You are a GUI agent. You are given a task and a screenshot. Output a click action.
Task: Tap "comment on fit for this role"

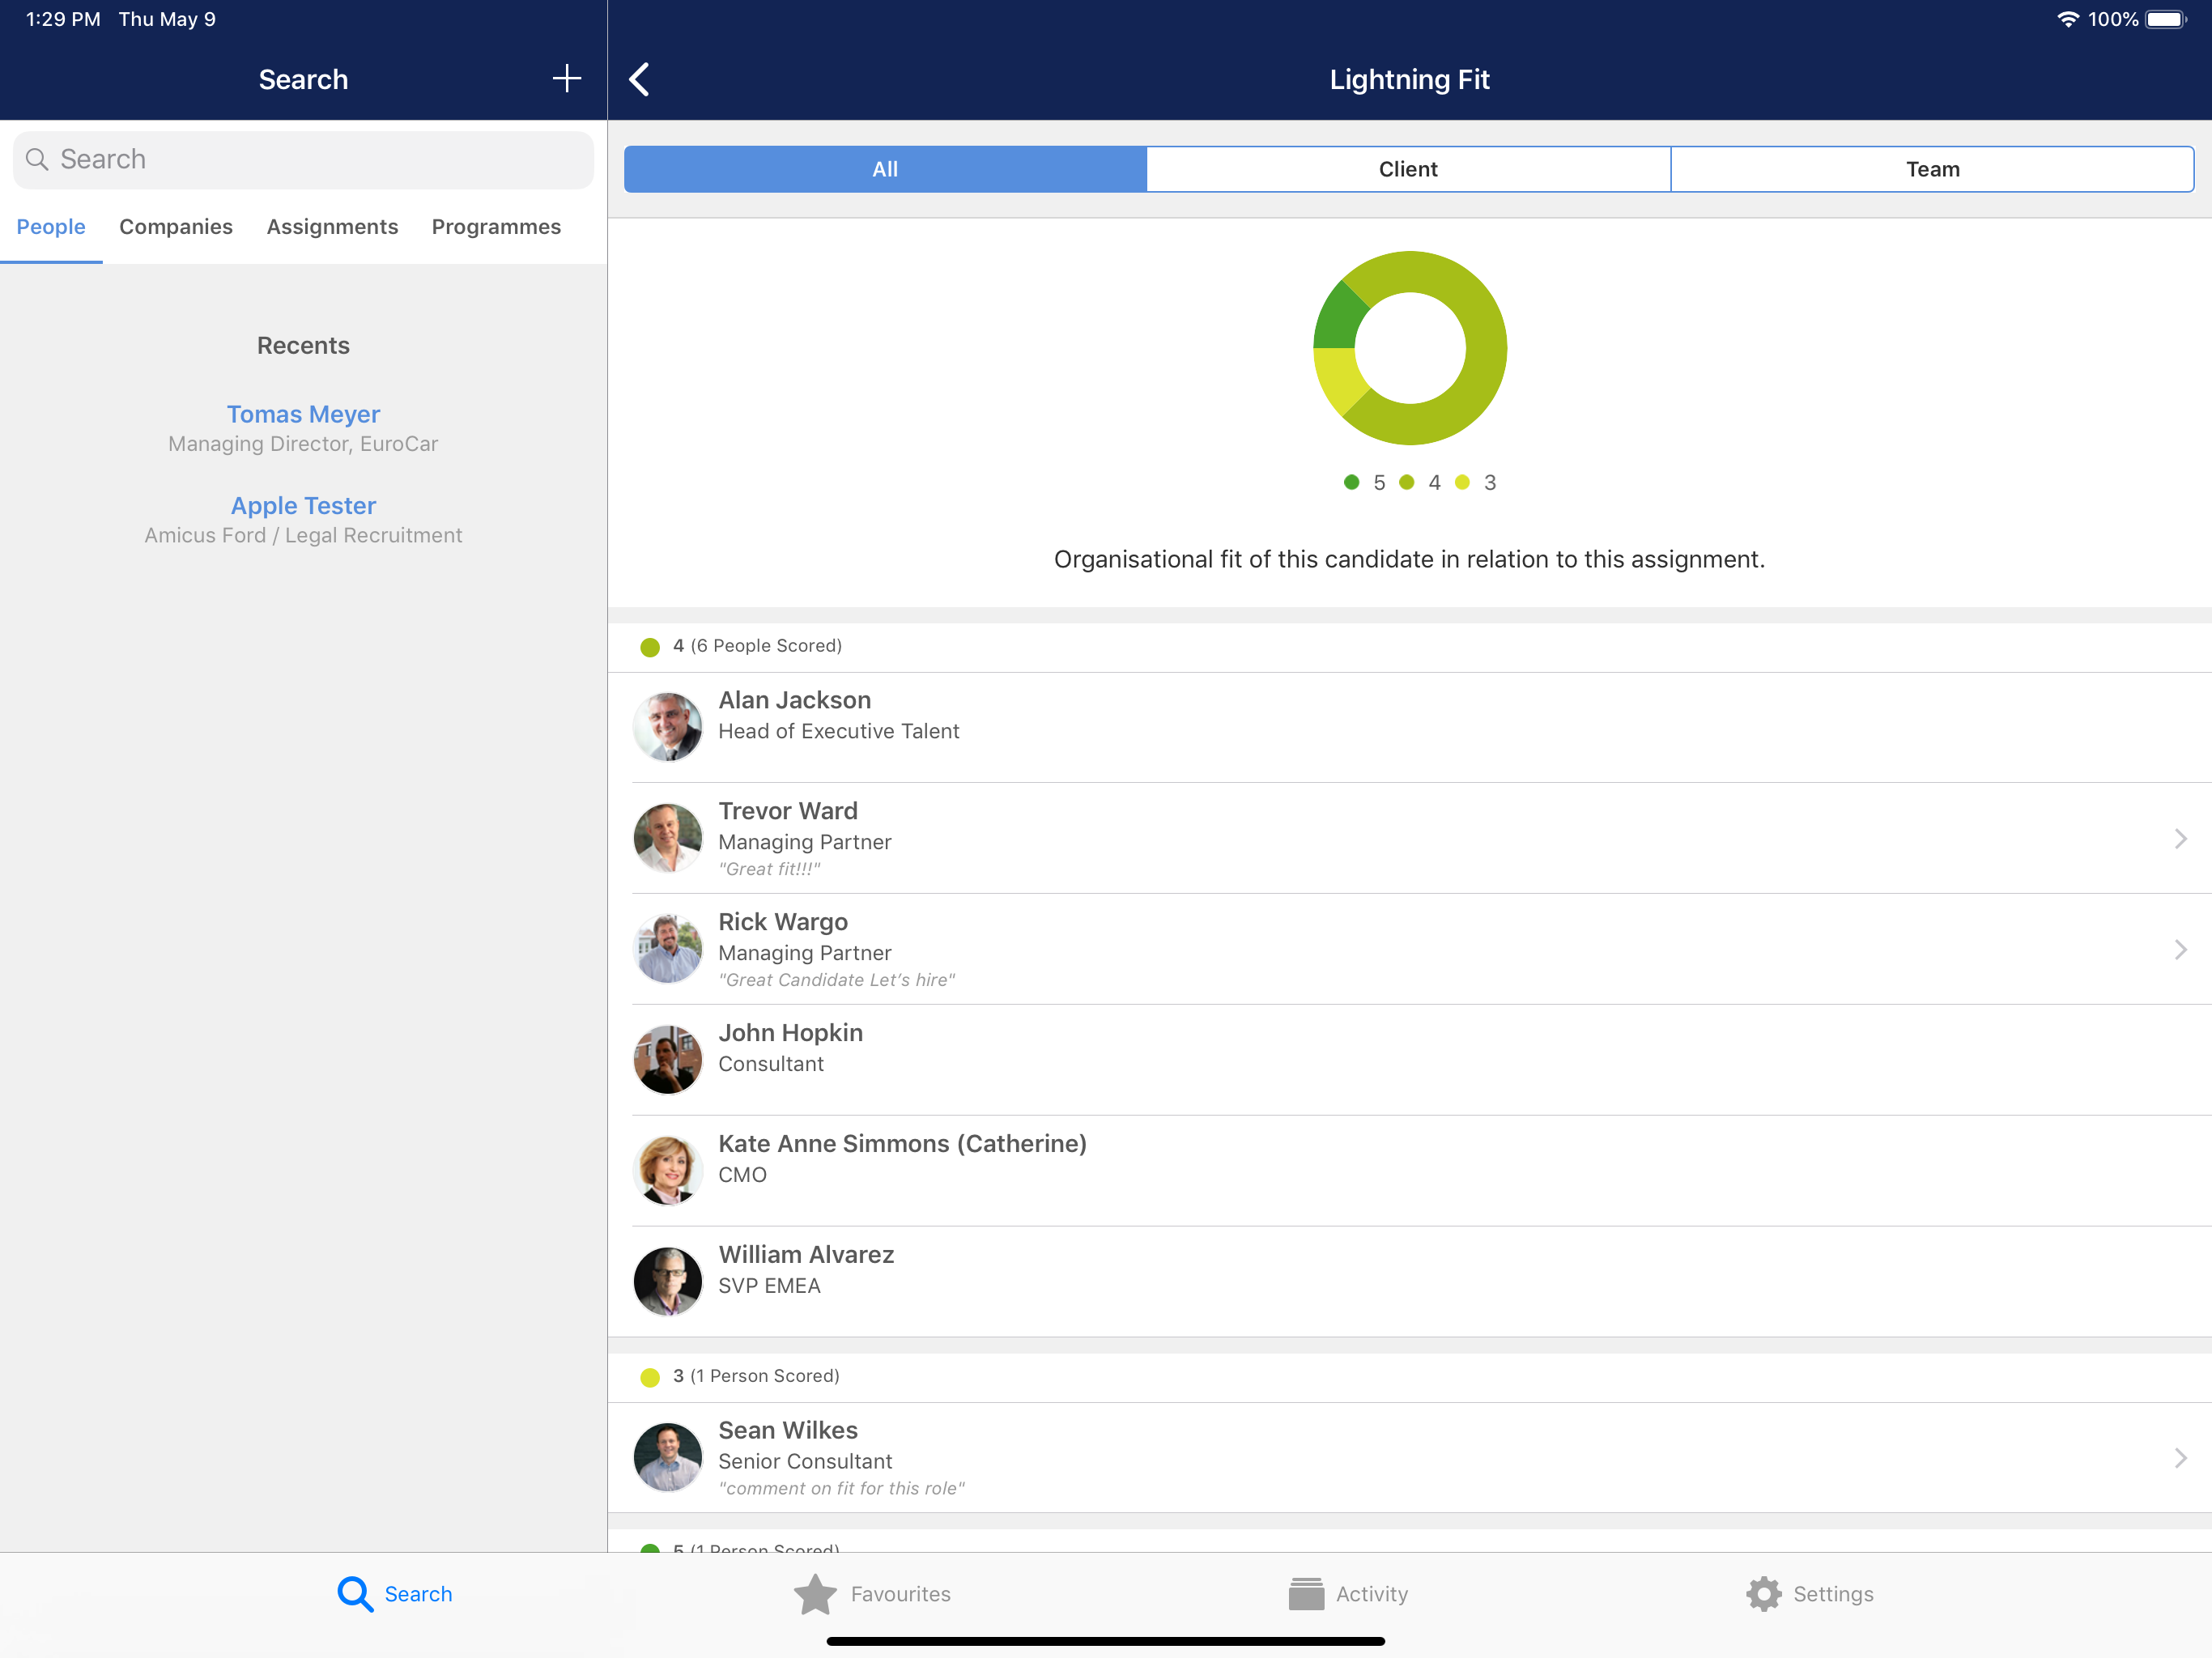pyautogui.click(x=841, y=1488)
